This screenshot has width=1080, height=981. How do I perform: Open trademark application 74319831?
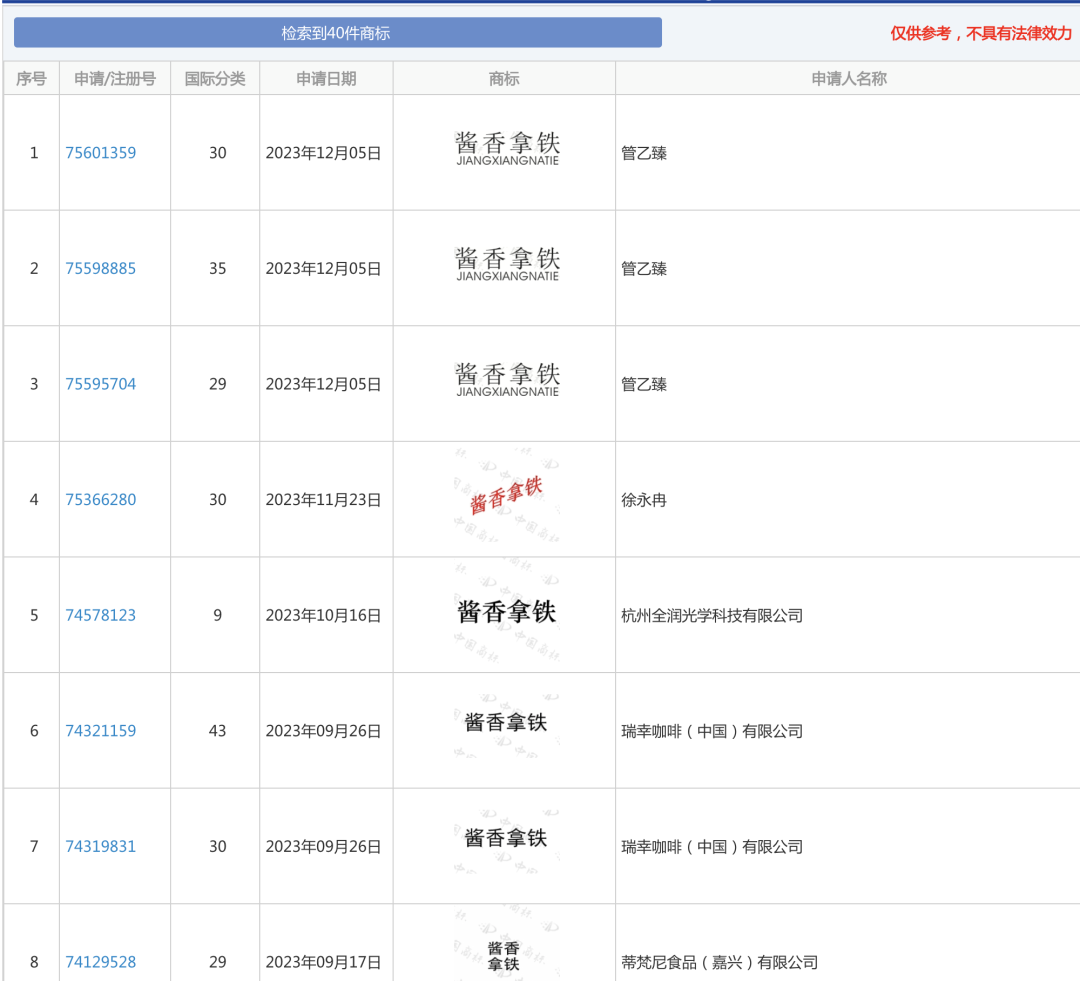click(x=100, y=846)
